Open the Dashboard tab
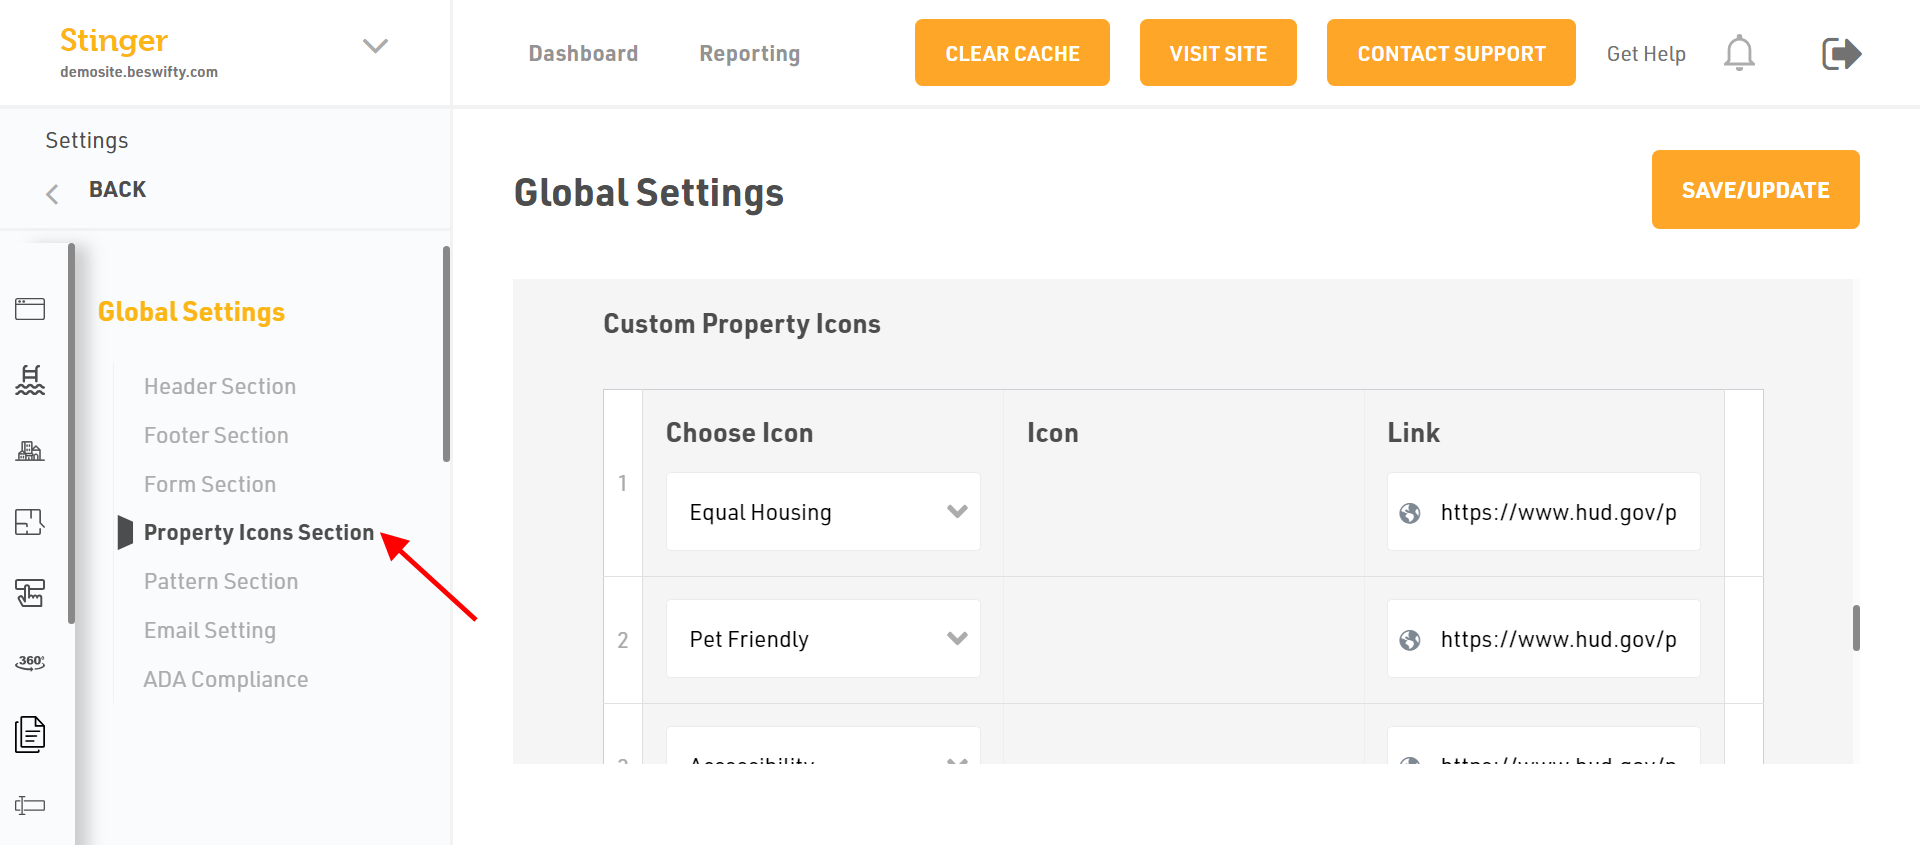Screen dimensions: 1920x845 click(583, 54)
